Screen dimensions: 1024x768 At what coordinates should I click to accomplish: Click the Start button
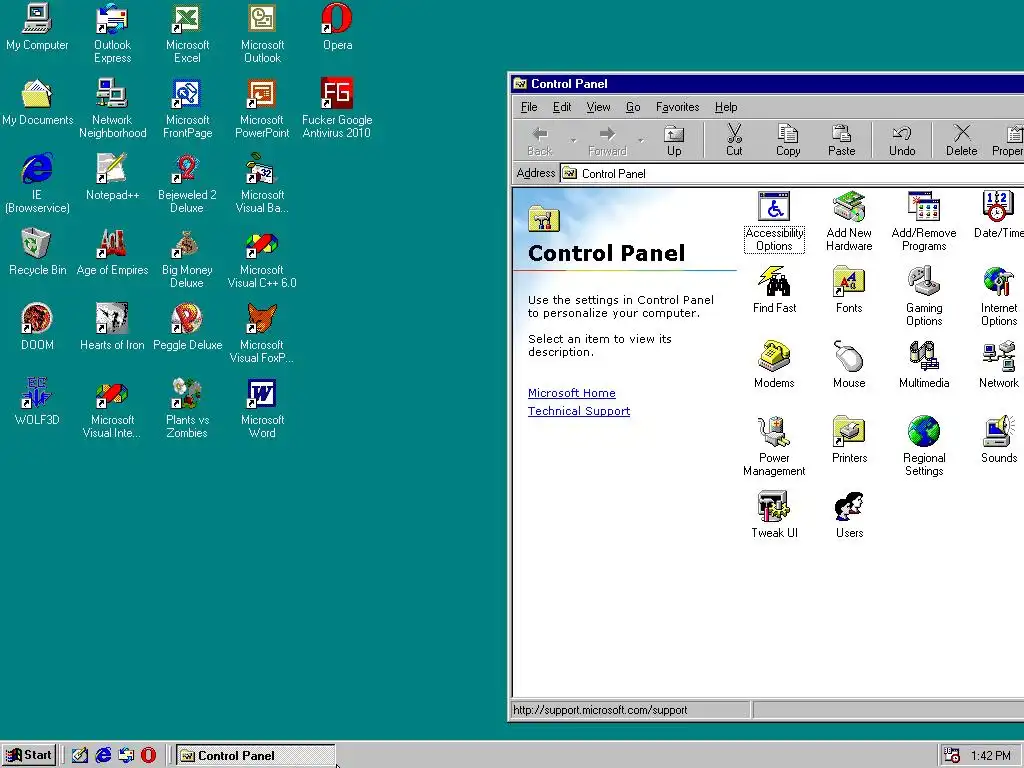point(29,755)
